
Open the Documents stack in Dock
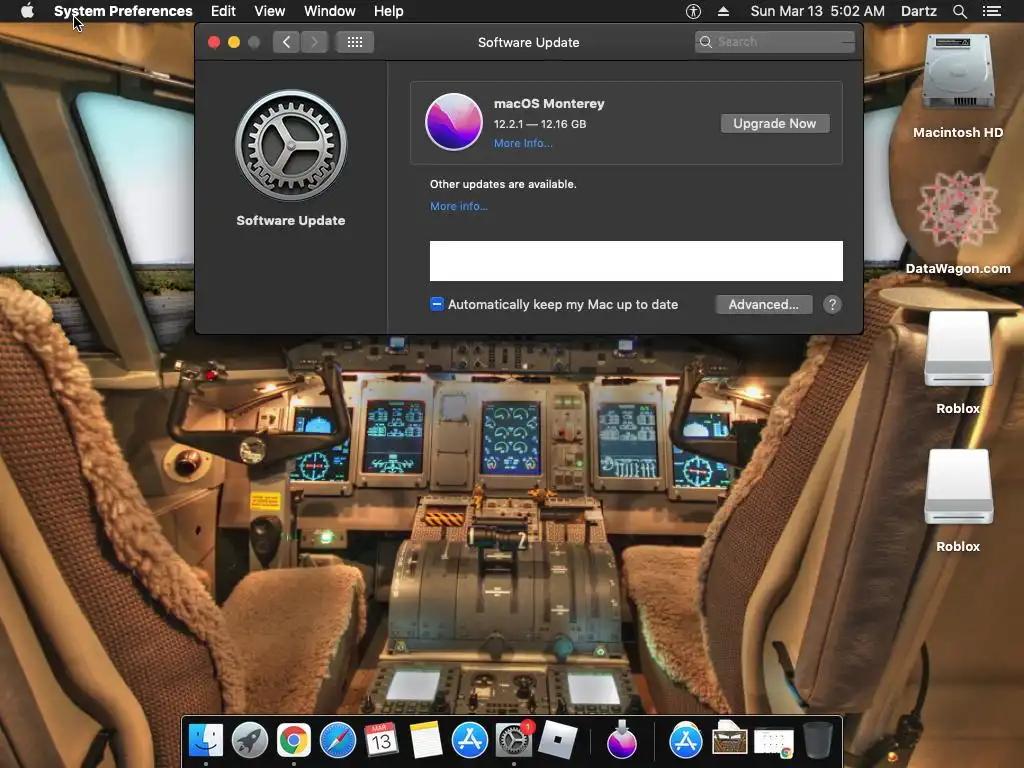tap(729, 739)
